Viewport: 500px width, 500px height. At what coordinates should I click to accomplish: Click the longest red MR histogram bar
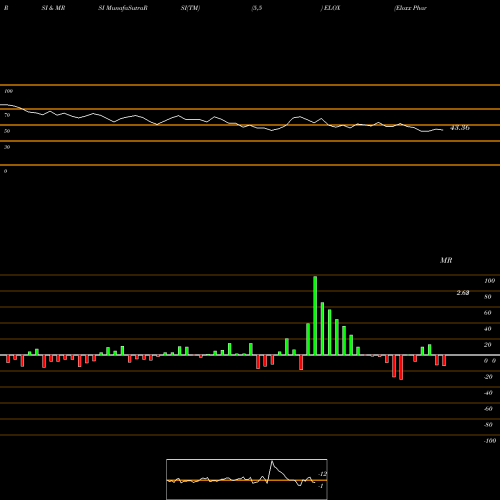[x=401, y=367]
